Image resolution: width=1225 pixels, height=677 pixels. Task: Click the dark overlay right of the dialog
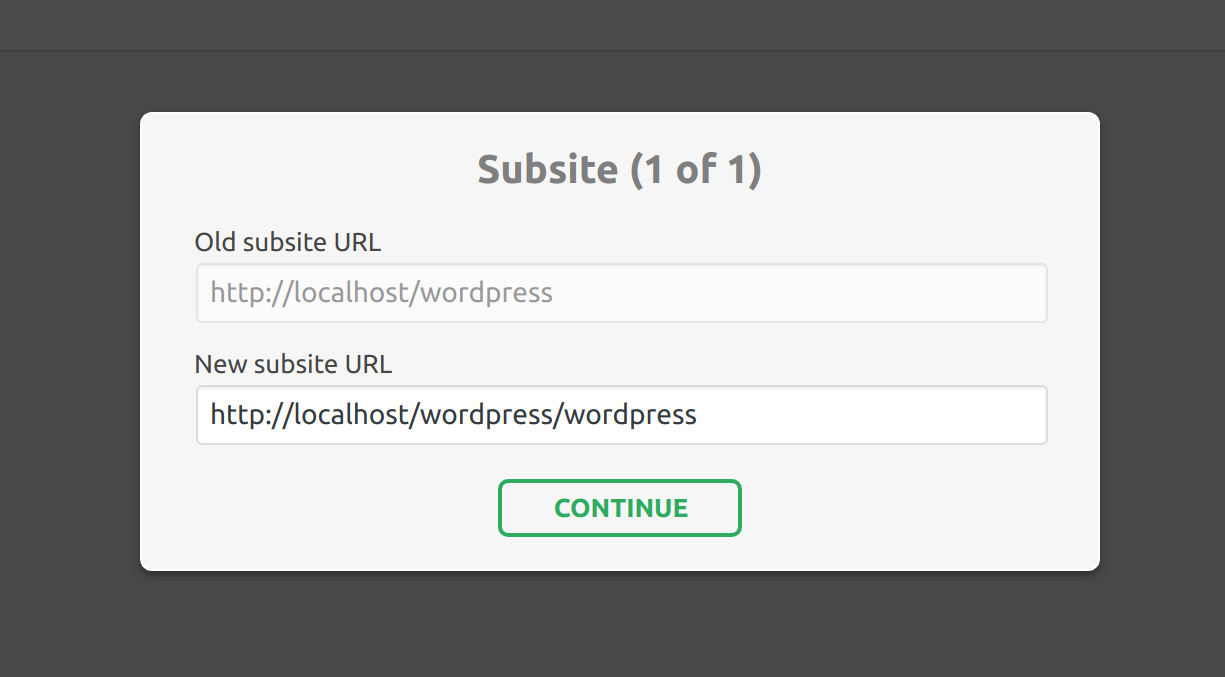(x=1162, y=340)
